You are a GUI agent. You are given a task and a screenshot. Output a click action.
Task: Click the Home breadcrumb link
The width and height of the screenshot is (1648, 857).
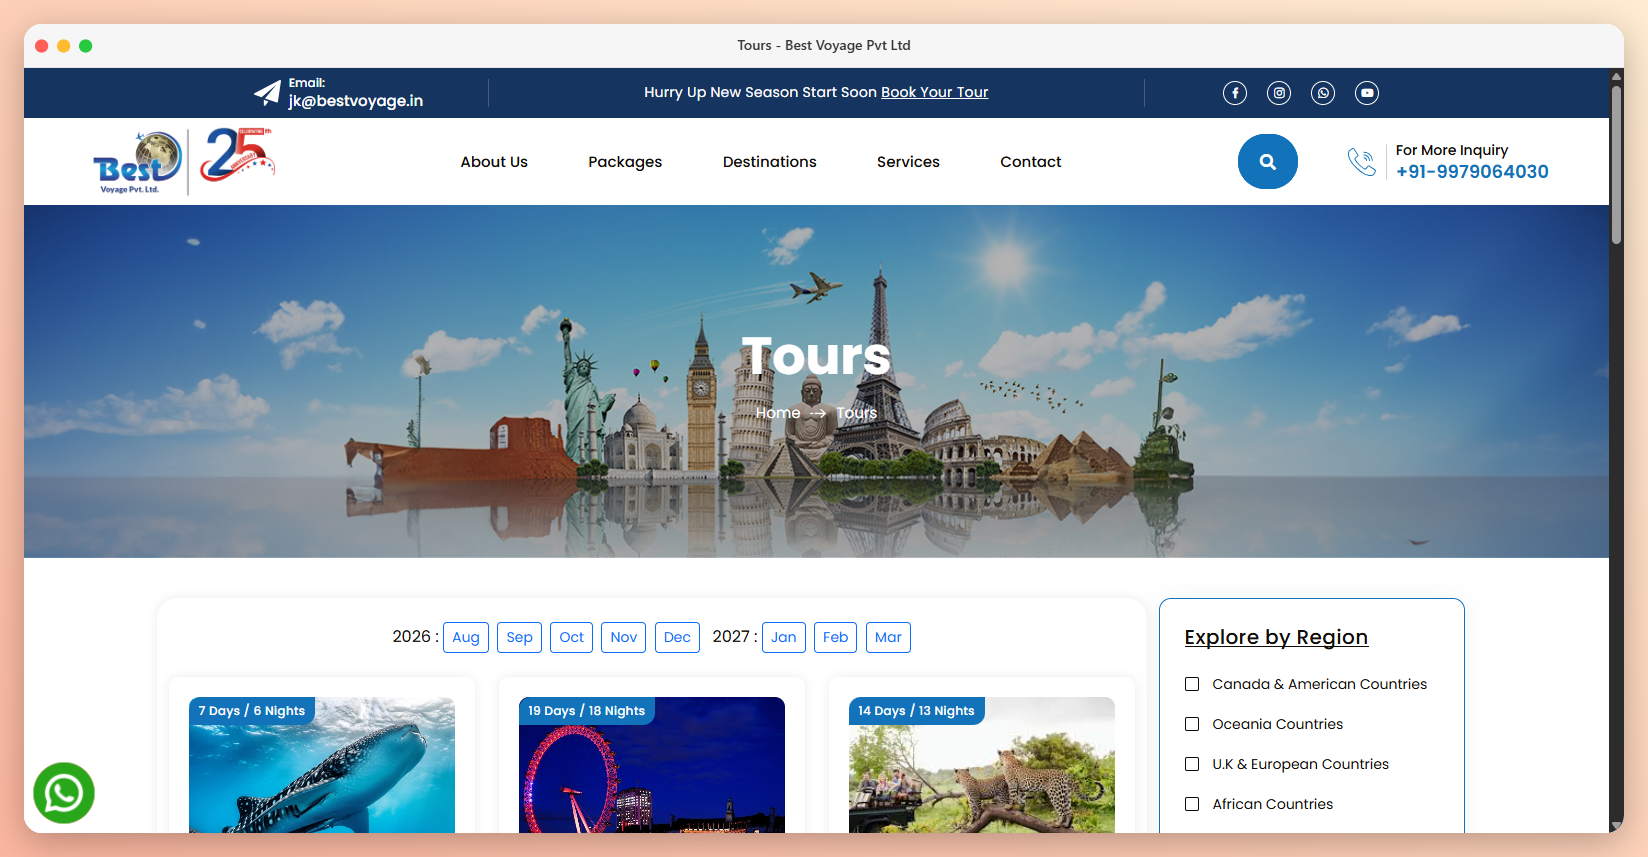coord(778,413)
